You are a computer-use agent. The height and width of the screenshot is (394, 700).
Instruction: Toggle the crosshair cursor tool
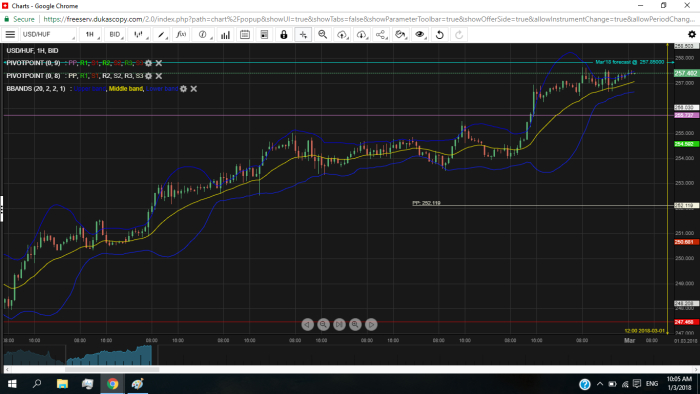(x=303, y=34)
